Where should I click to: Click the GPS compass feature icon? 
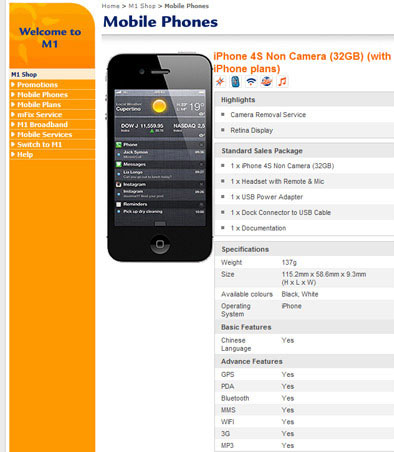(220, 81)
